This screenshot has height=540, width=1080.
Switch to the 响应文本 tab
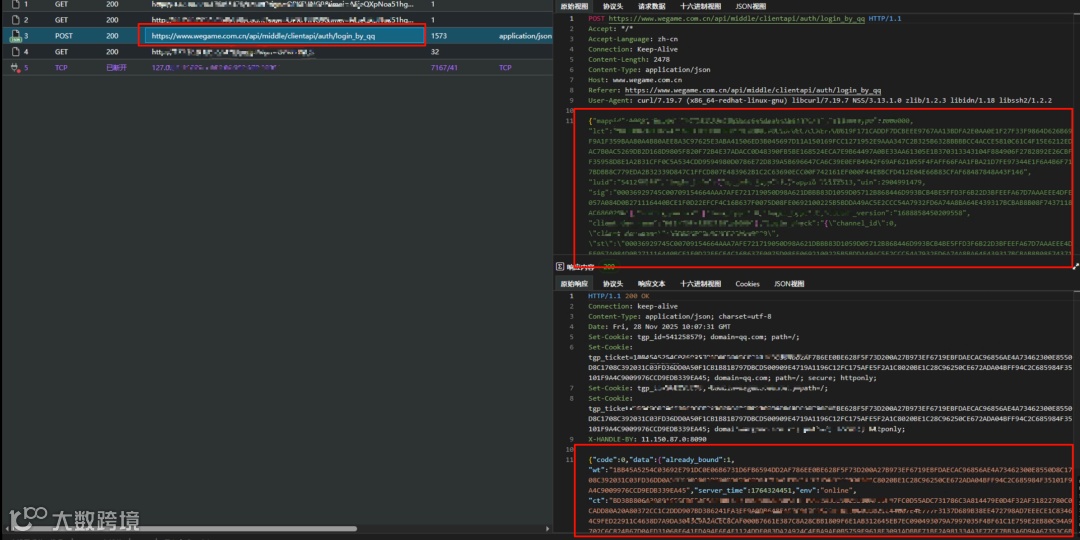(x=652, y=284)
